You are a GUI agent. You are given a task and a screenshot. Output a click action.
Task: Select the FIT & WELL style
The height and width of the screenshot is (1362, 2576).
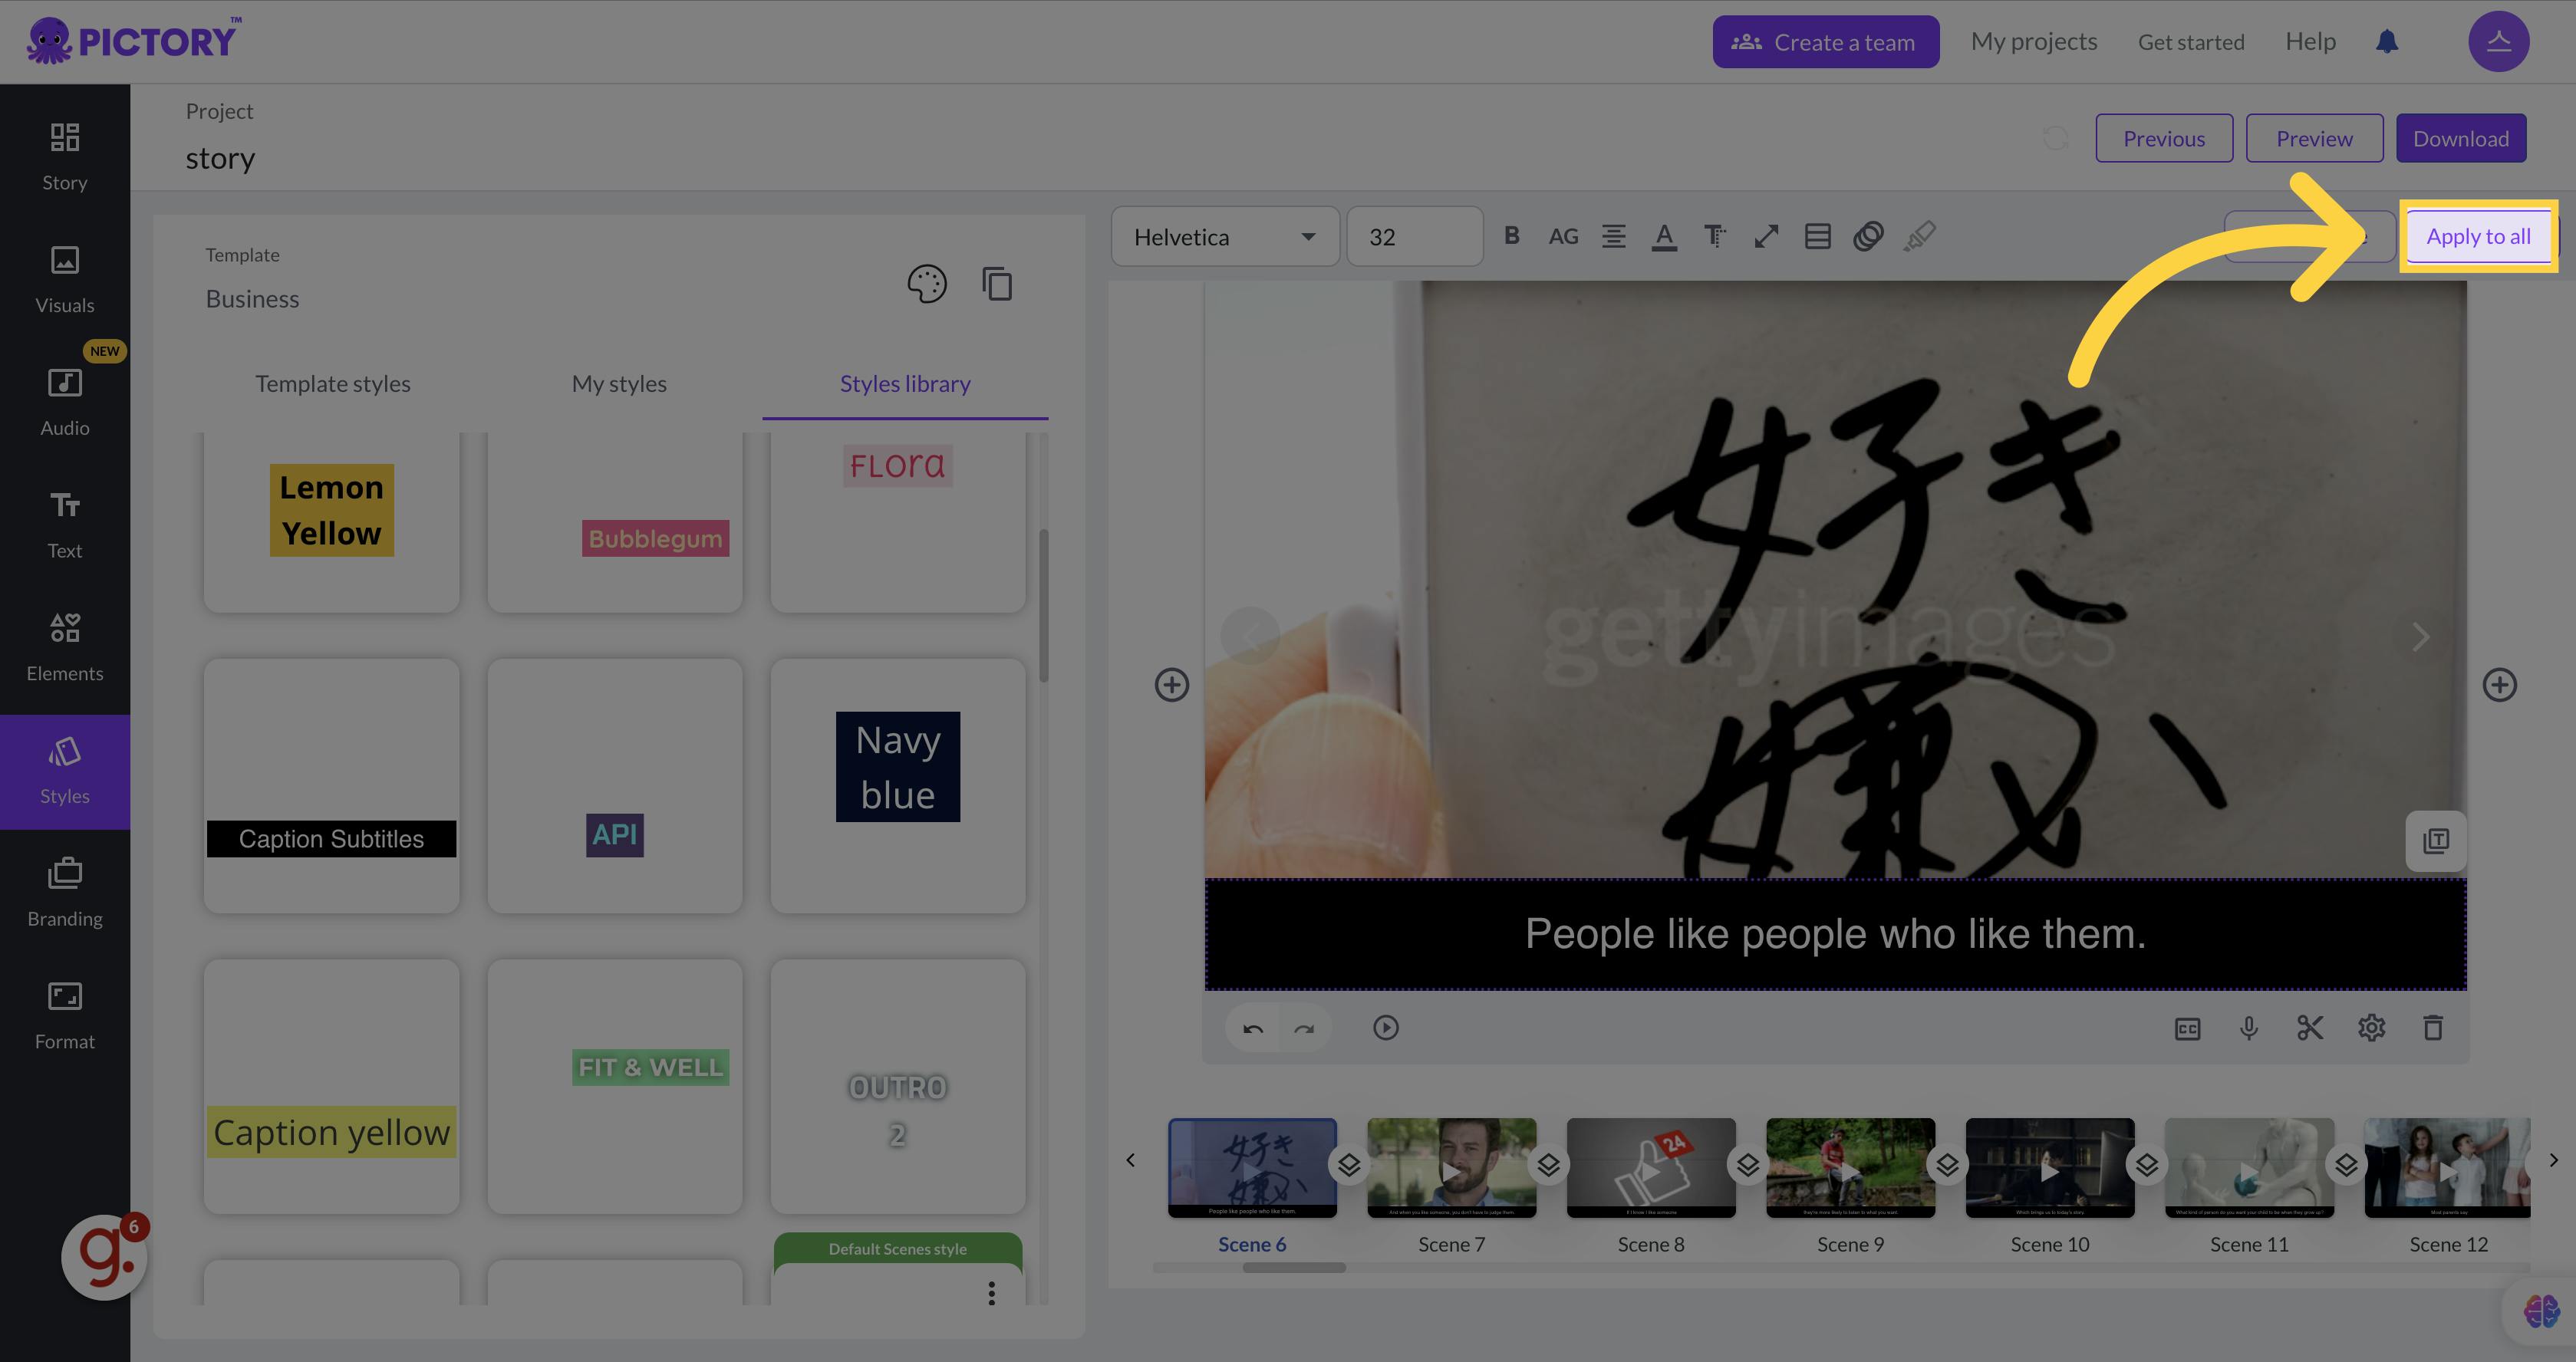pos(615,1086)
